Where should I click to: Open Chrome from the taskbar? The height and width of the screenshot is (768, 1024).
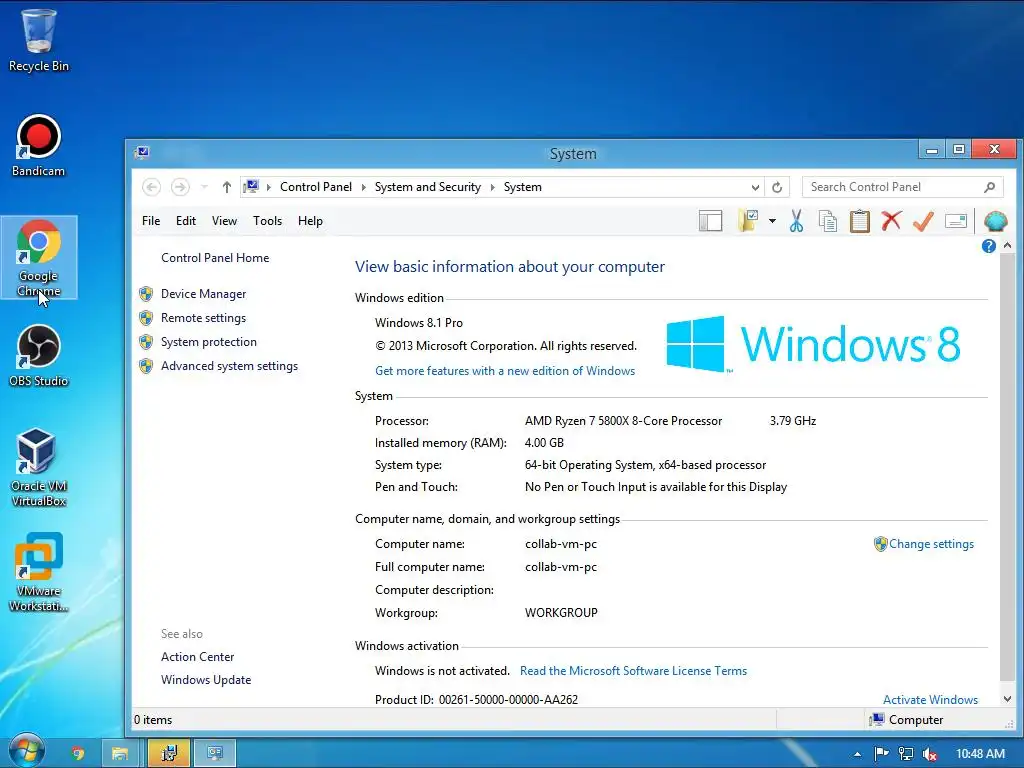tap(78, 754)
